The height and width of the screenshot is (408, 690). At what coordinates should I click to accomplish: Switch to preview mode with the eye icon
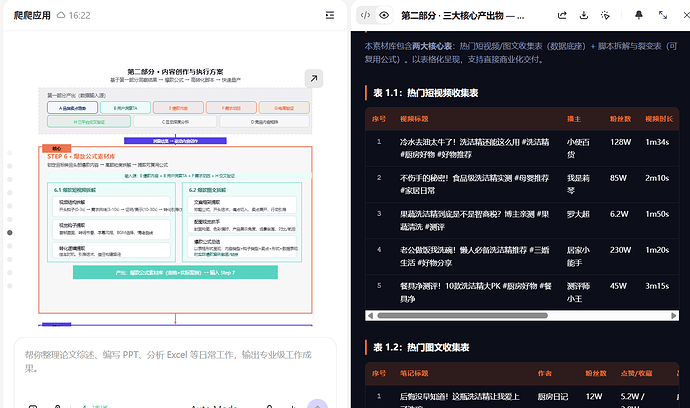click(x=384, y=15)
